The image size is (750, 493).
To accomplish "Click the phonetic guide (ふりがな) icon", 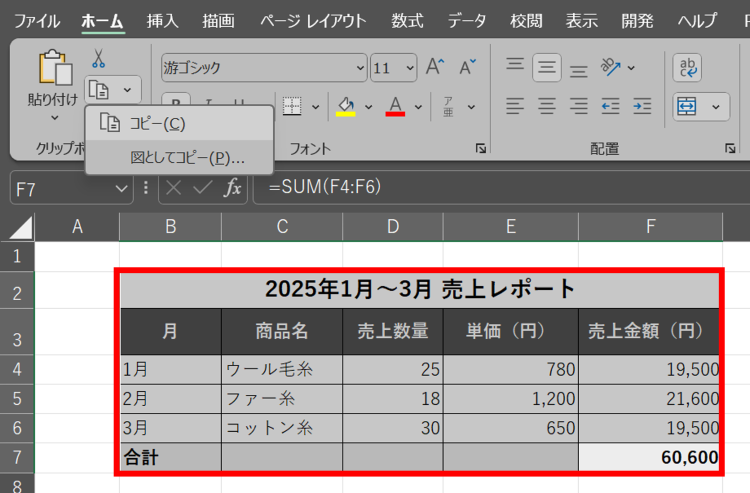I will pyautogui.click(x=448, y=107).
